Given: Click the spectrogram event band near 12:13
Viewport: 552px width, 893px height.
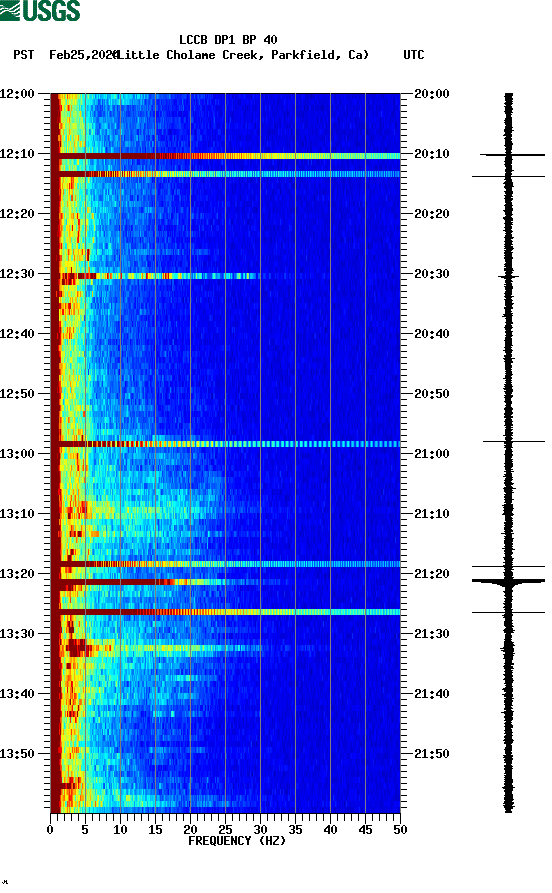Looking at the screenshot, I should [226, 174].
